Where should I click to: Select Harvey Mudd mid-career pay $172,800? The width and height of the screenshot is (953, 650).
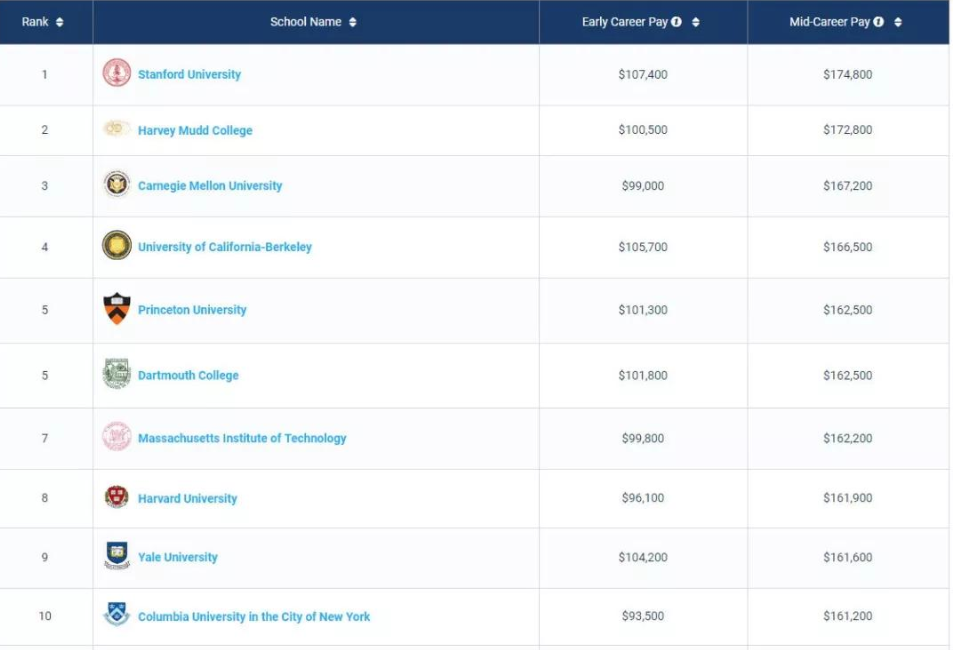click(847, 130)
